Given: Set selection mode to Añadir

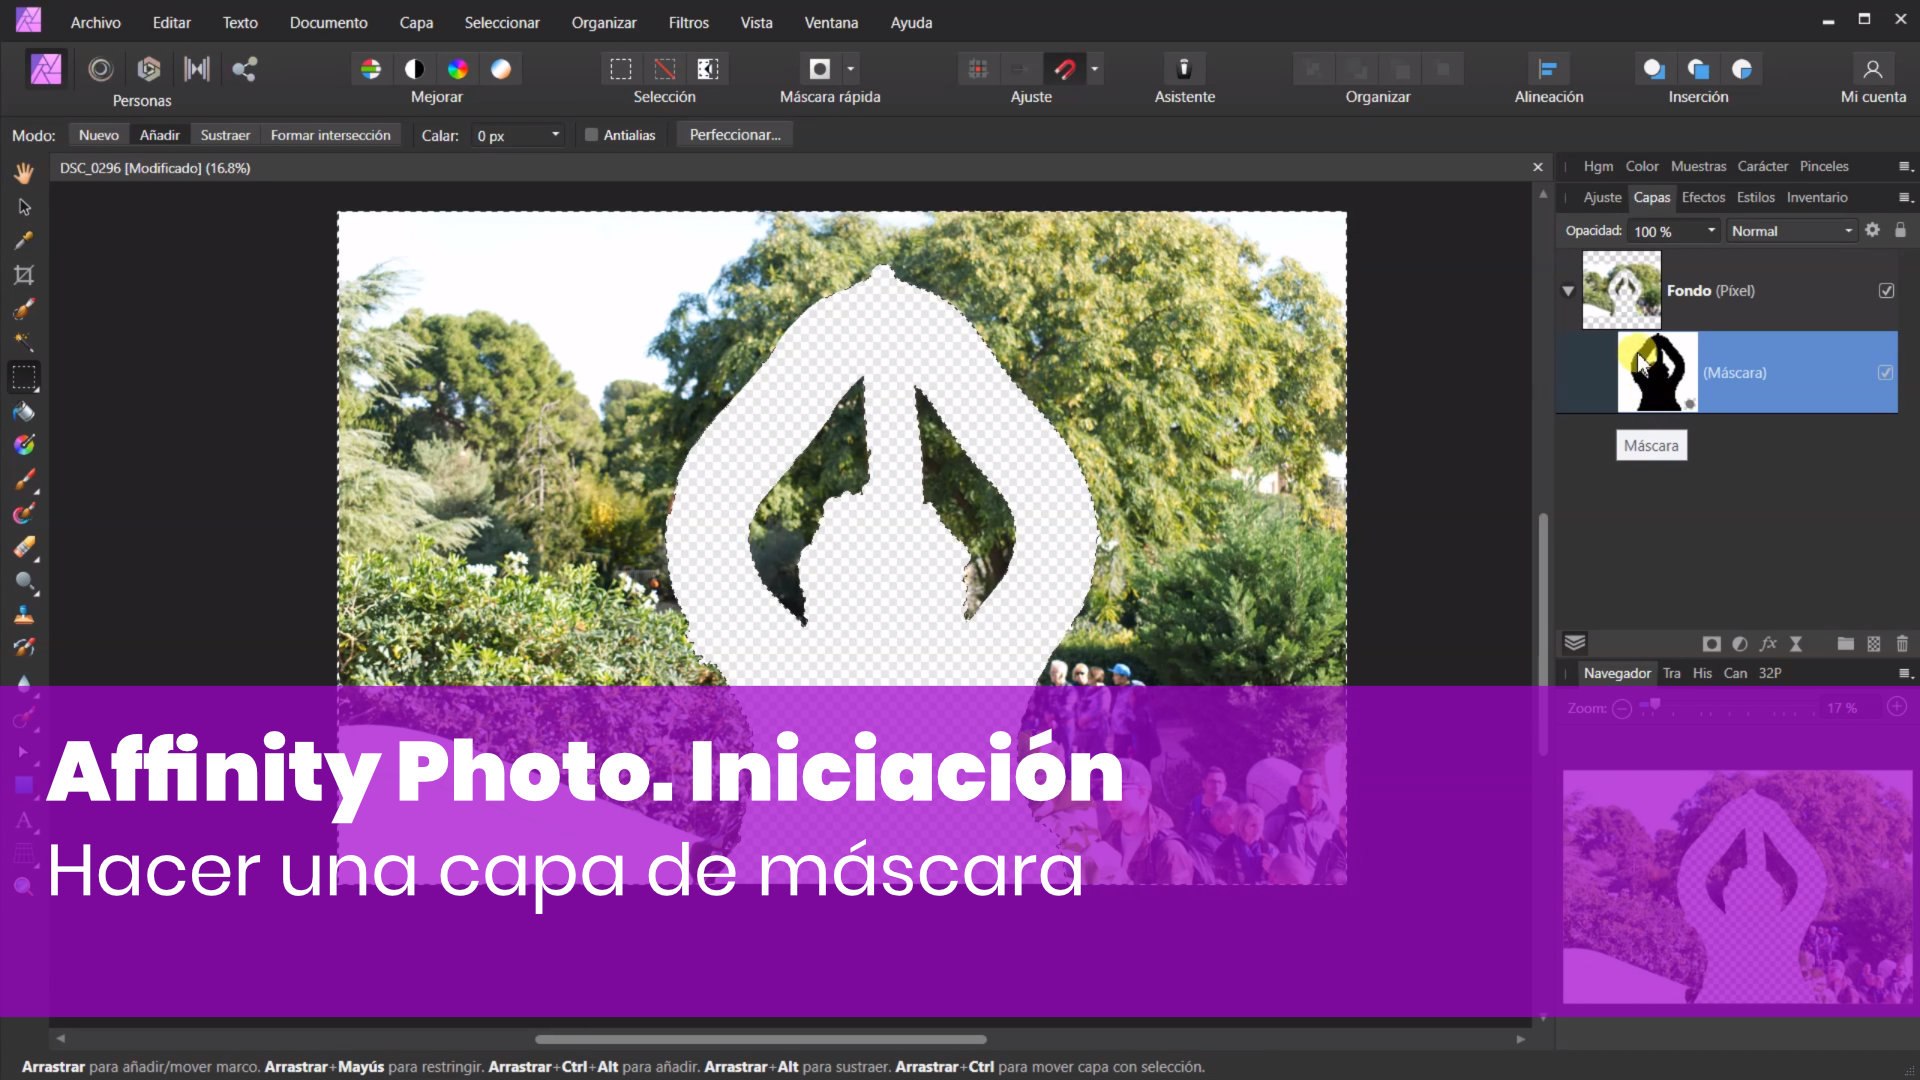Looking at the screenshot, I should tap(160, 135).
